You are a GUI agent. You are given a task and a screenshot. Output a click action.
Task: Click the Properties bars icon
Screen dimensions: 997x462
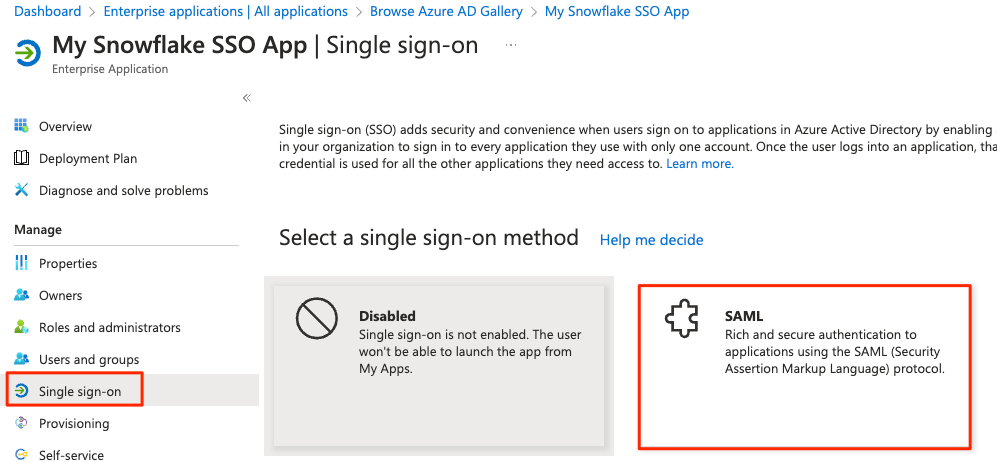pos(22,262)
